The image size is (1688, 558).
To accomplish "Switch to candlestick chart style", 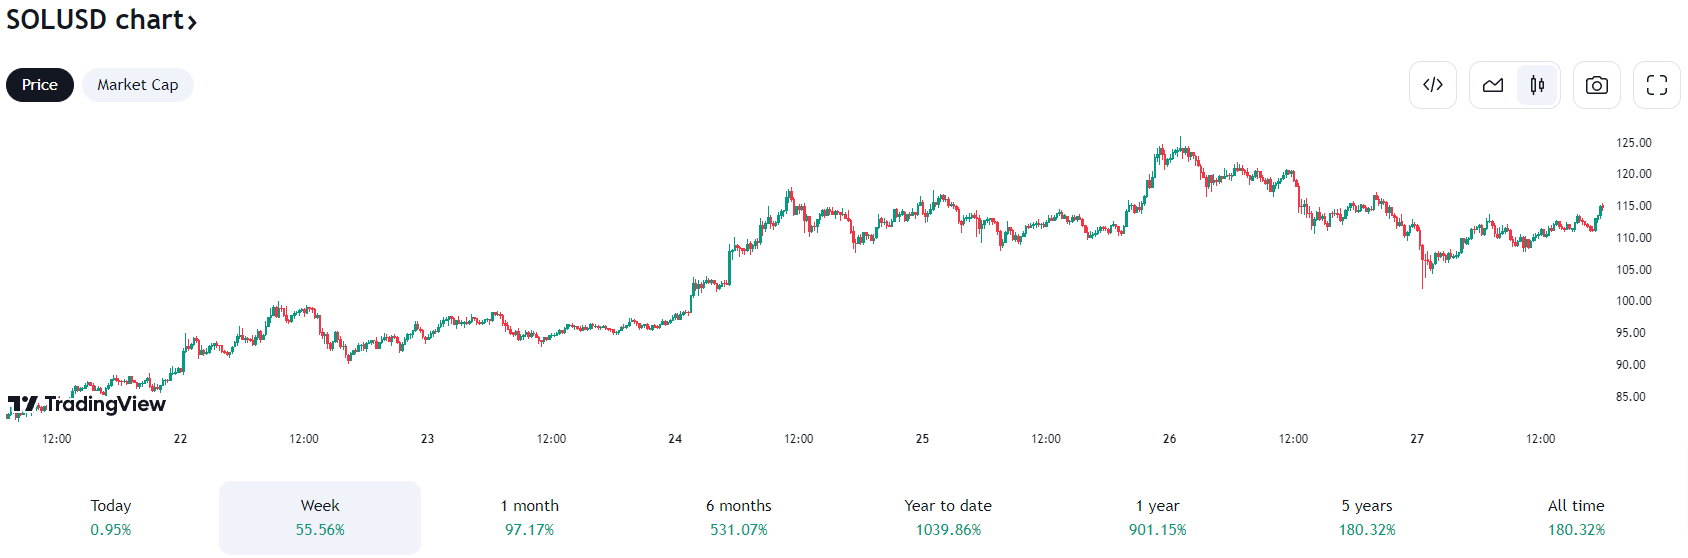I will (1537, 85).
